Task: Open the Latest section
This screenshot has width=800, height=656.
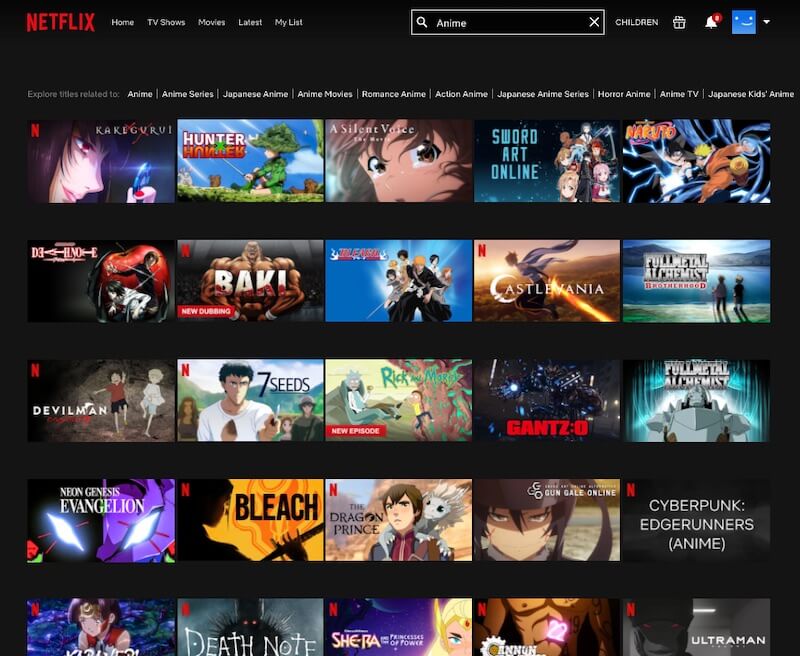Action: click(250, 22)
